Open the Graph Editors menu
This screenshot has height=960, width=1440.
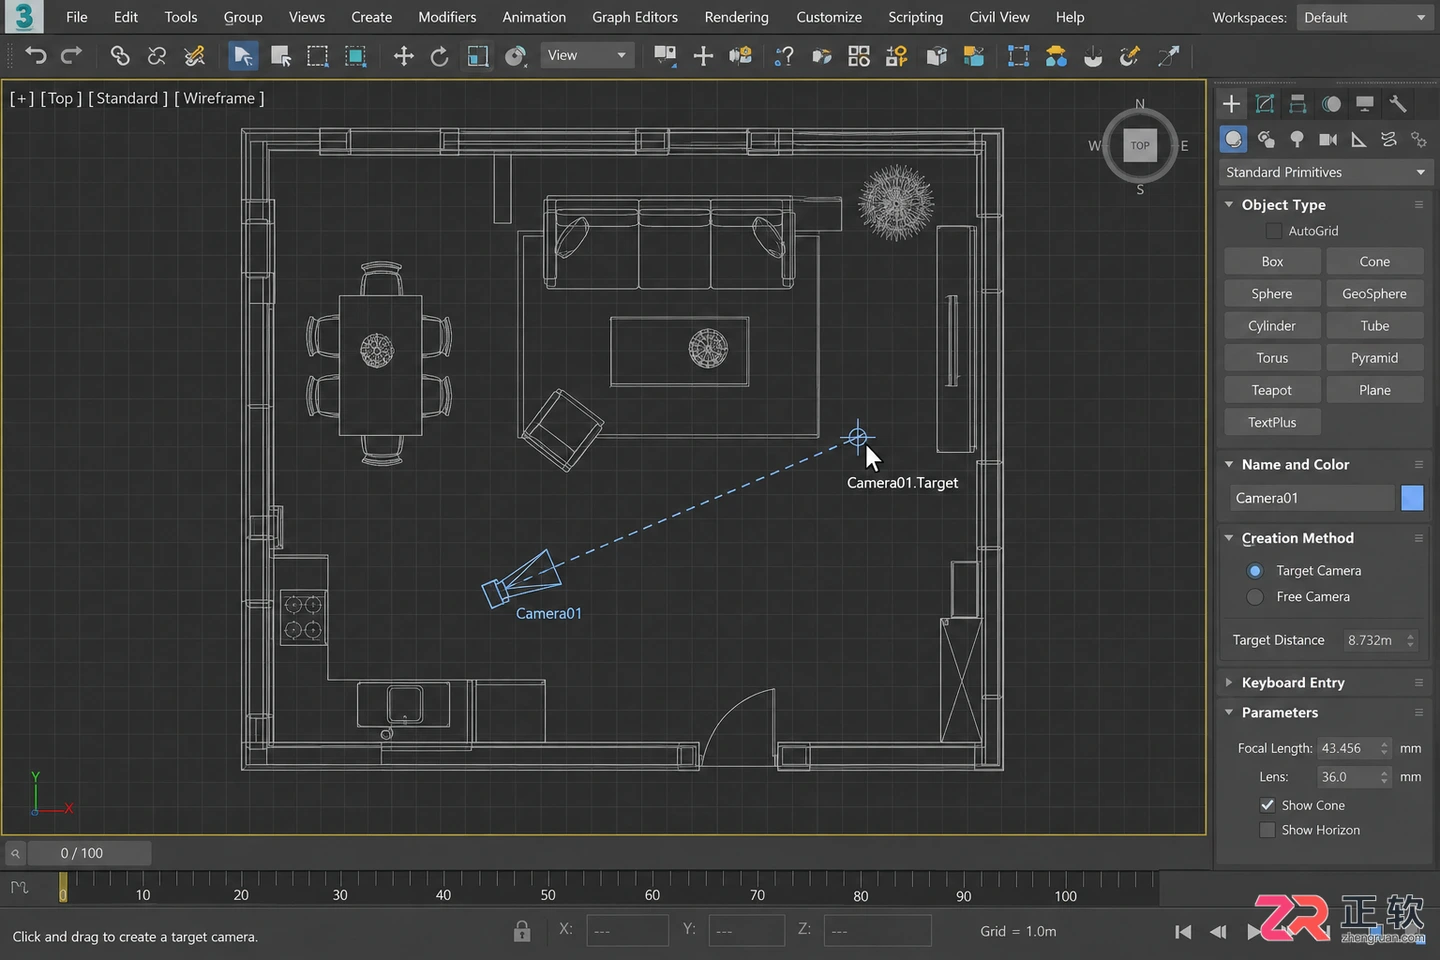[634, 17]
